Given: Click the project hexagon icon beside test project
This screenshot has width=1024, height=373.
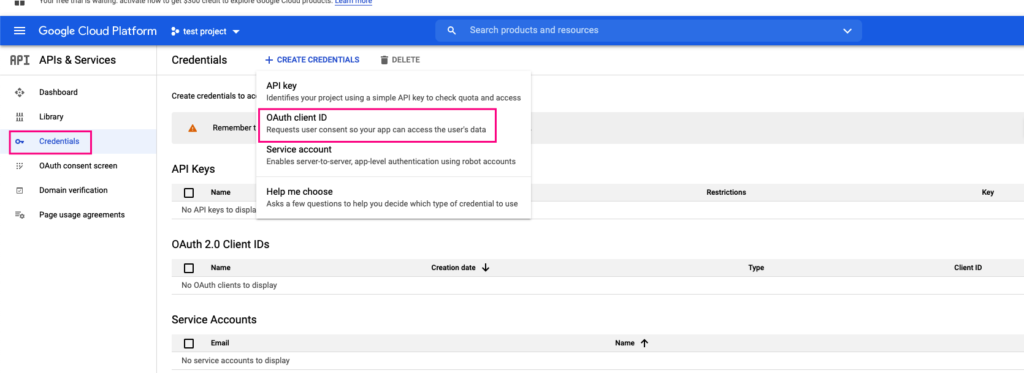Looking at the screenshot, I should 175,31.
